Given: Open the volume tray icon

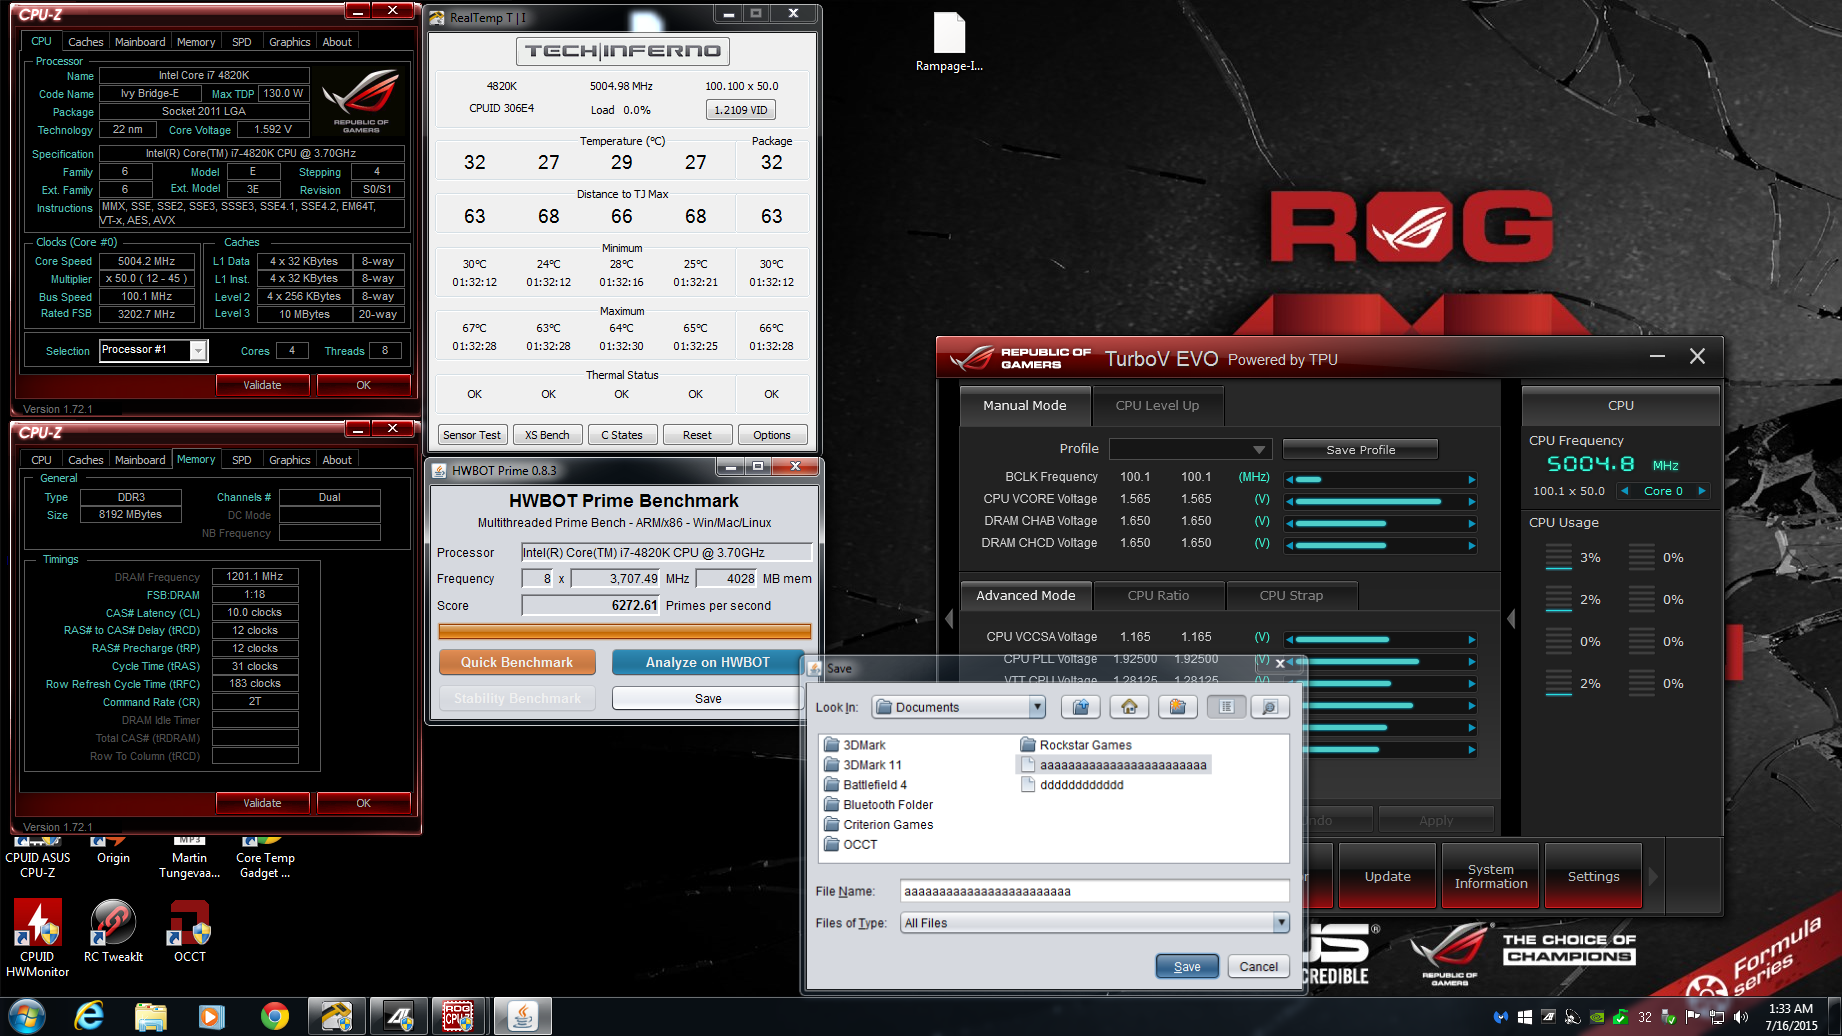Looking at the screenshot, I should coord(1741,1017).
